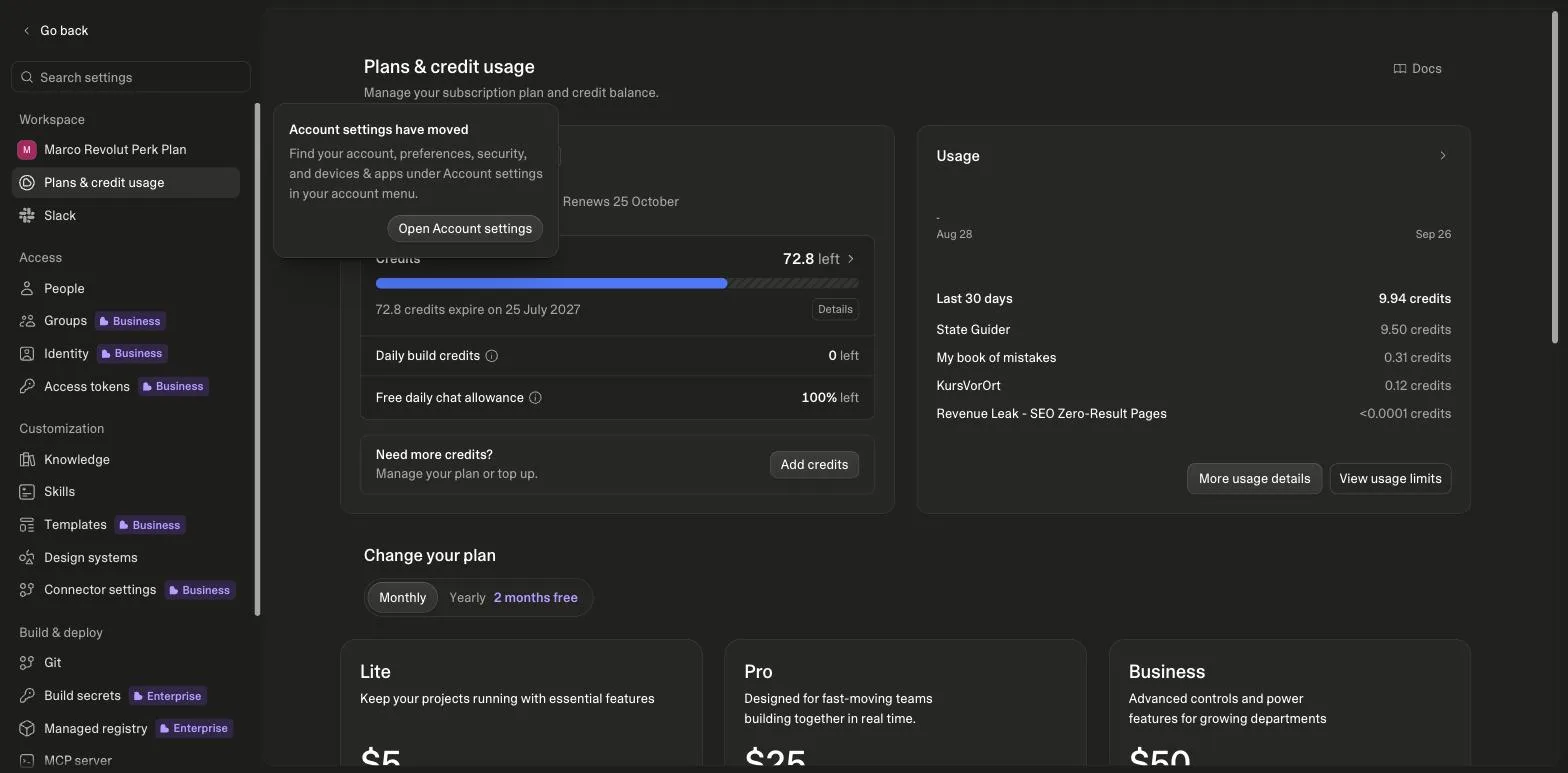Open the Plans & credit usage page
This screenshot has height=773, width=1568.
coord(126,183)
